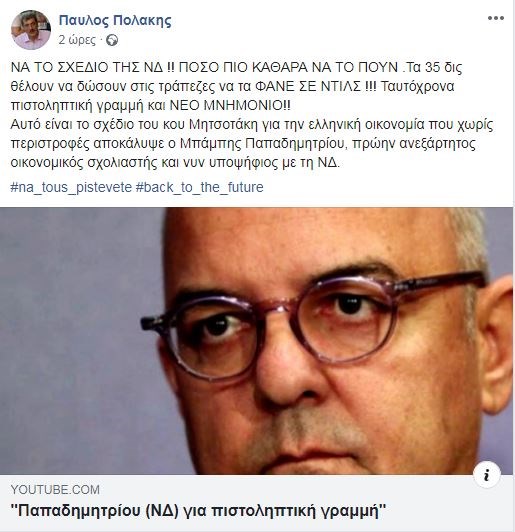
Task: Open the link title 'Παπαδημητρίου (ΝΔ) για πιστοληπτική γραμμή'
Action: coord(198,510)
